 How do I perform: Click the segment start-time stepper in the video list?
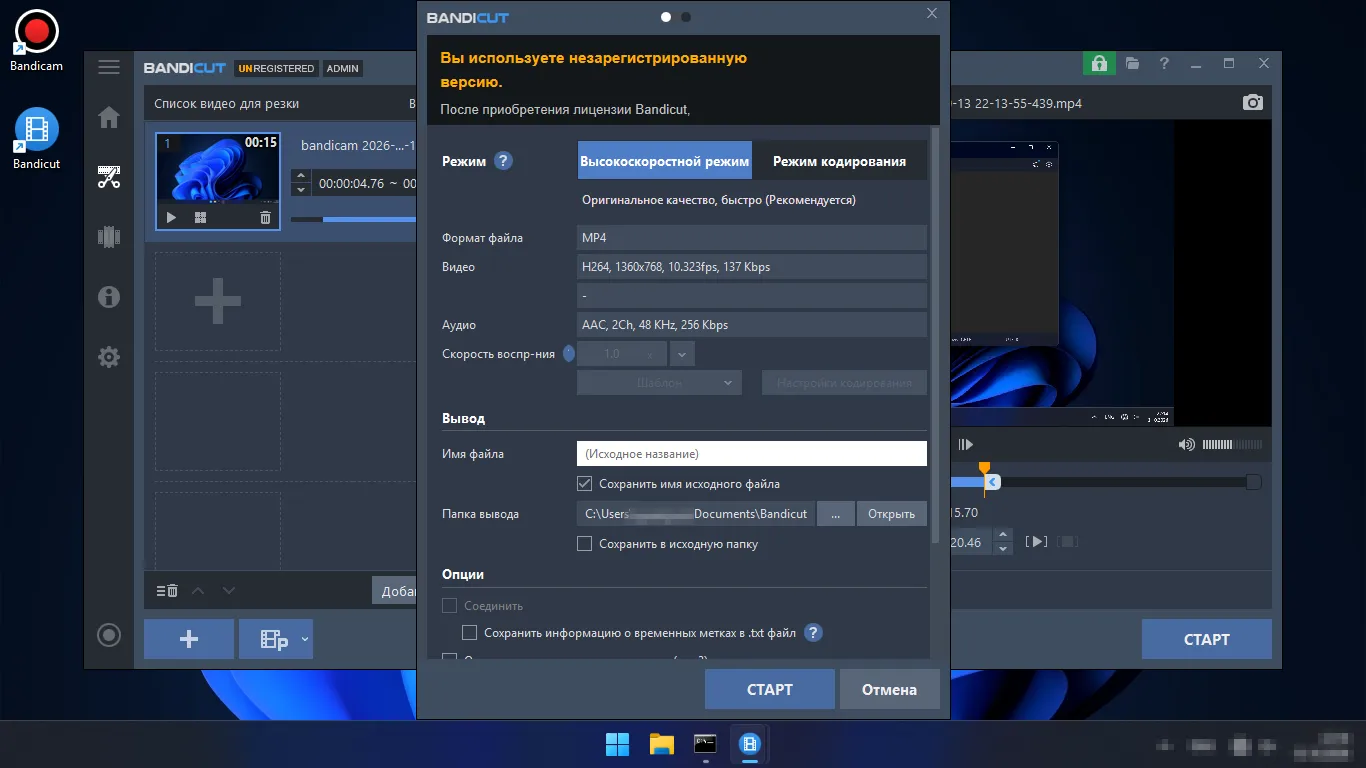(300, 183)
